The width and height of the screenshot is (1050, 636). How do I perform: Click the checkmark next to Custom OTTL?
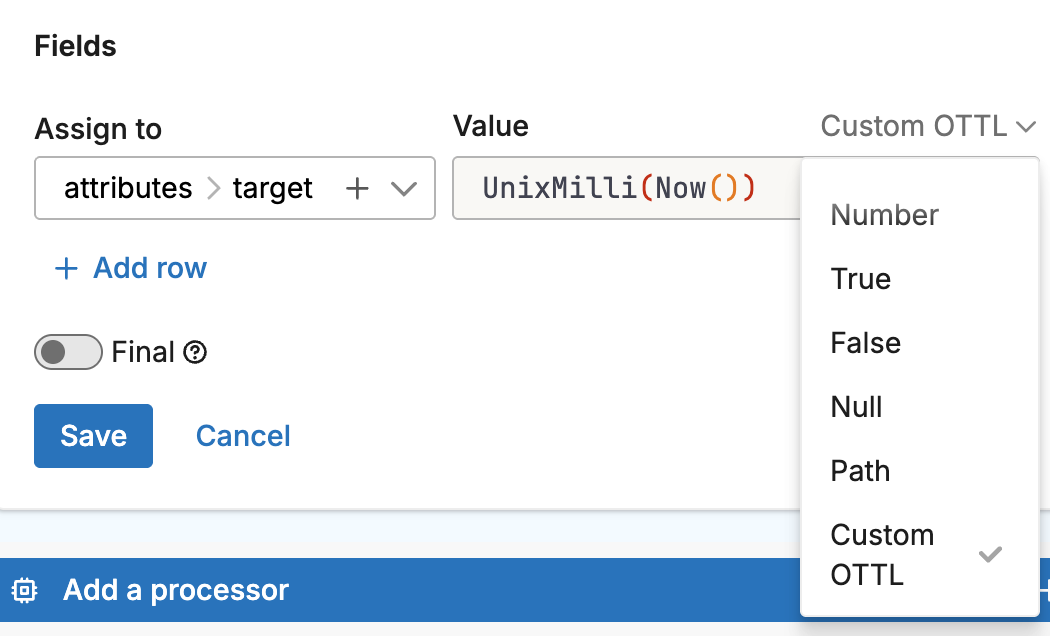[989, 554]
